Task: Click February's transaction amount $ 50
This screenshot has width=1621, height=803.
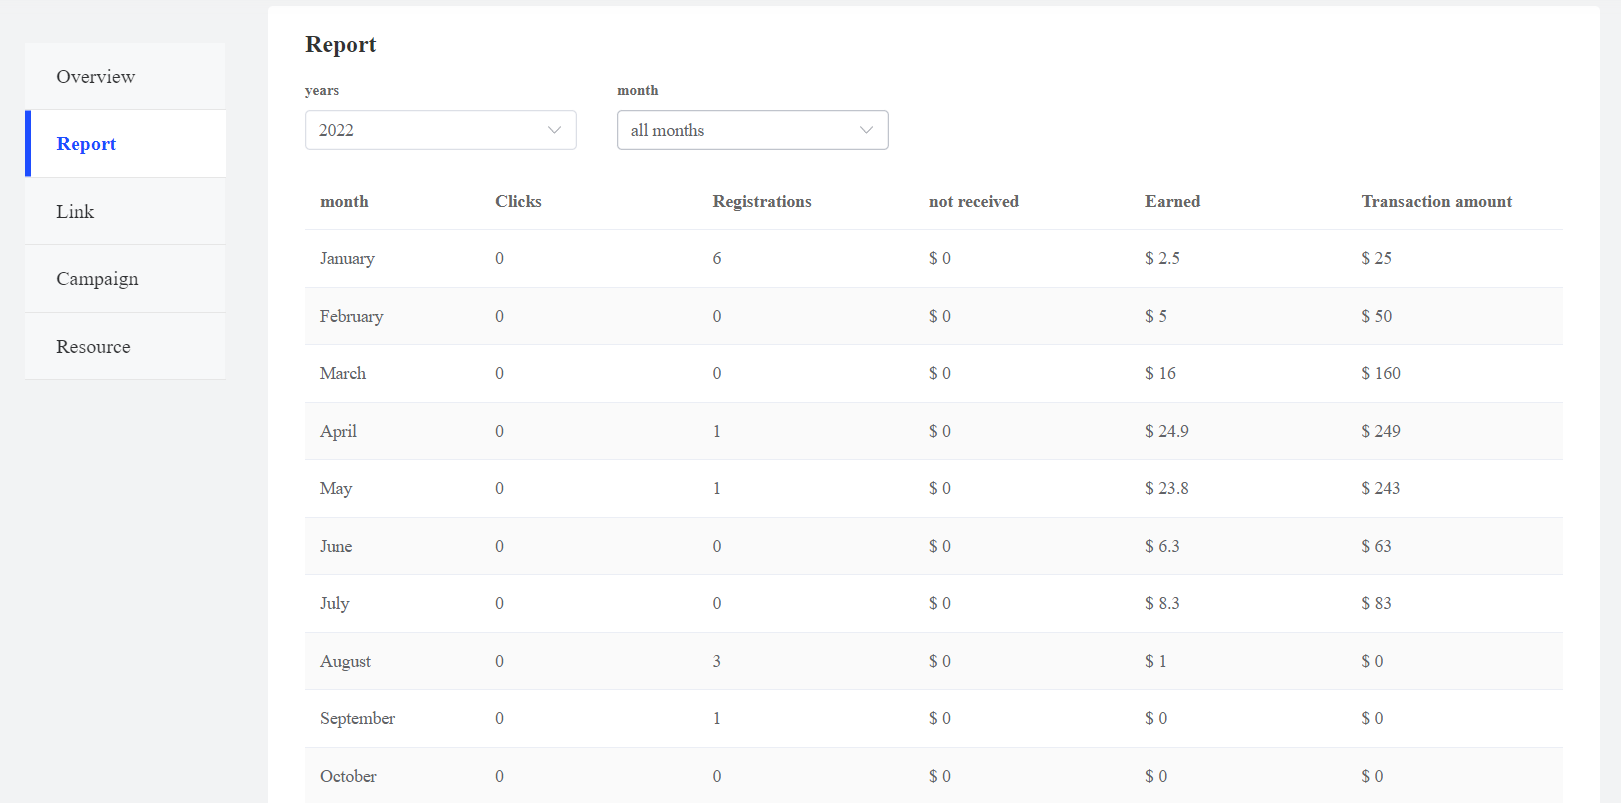Action: click(x=1376, y=316)
